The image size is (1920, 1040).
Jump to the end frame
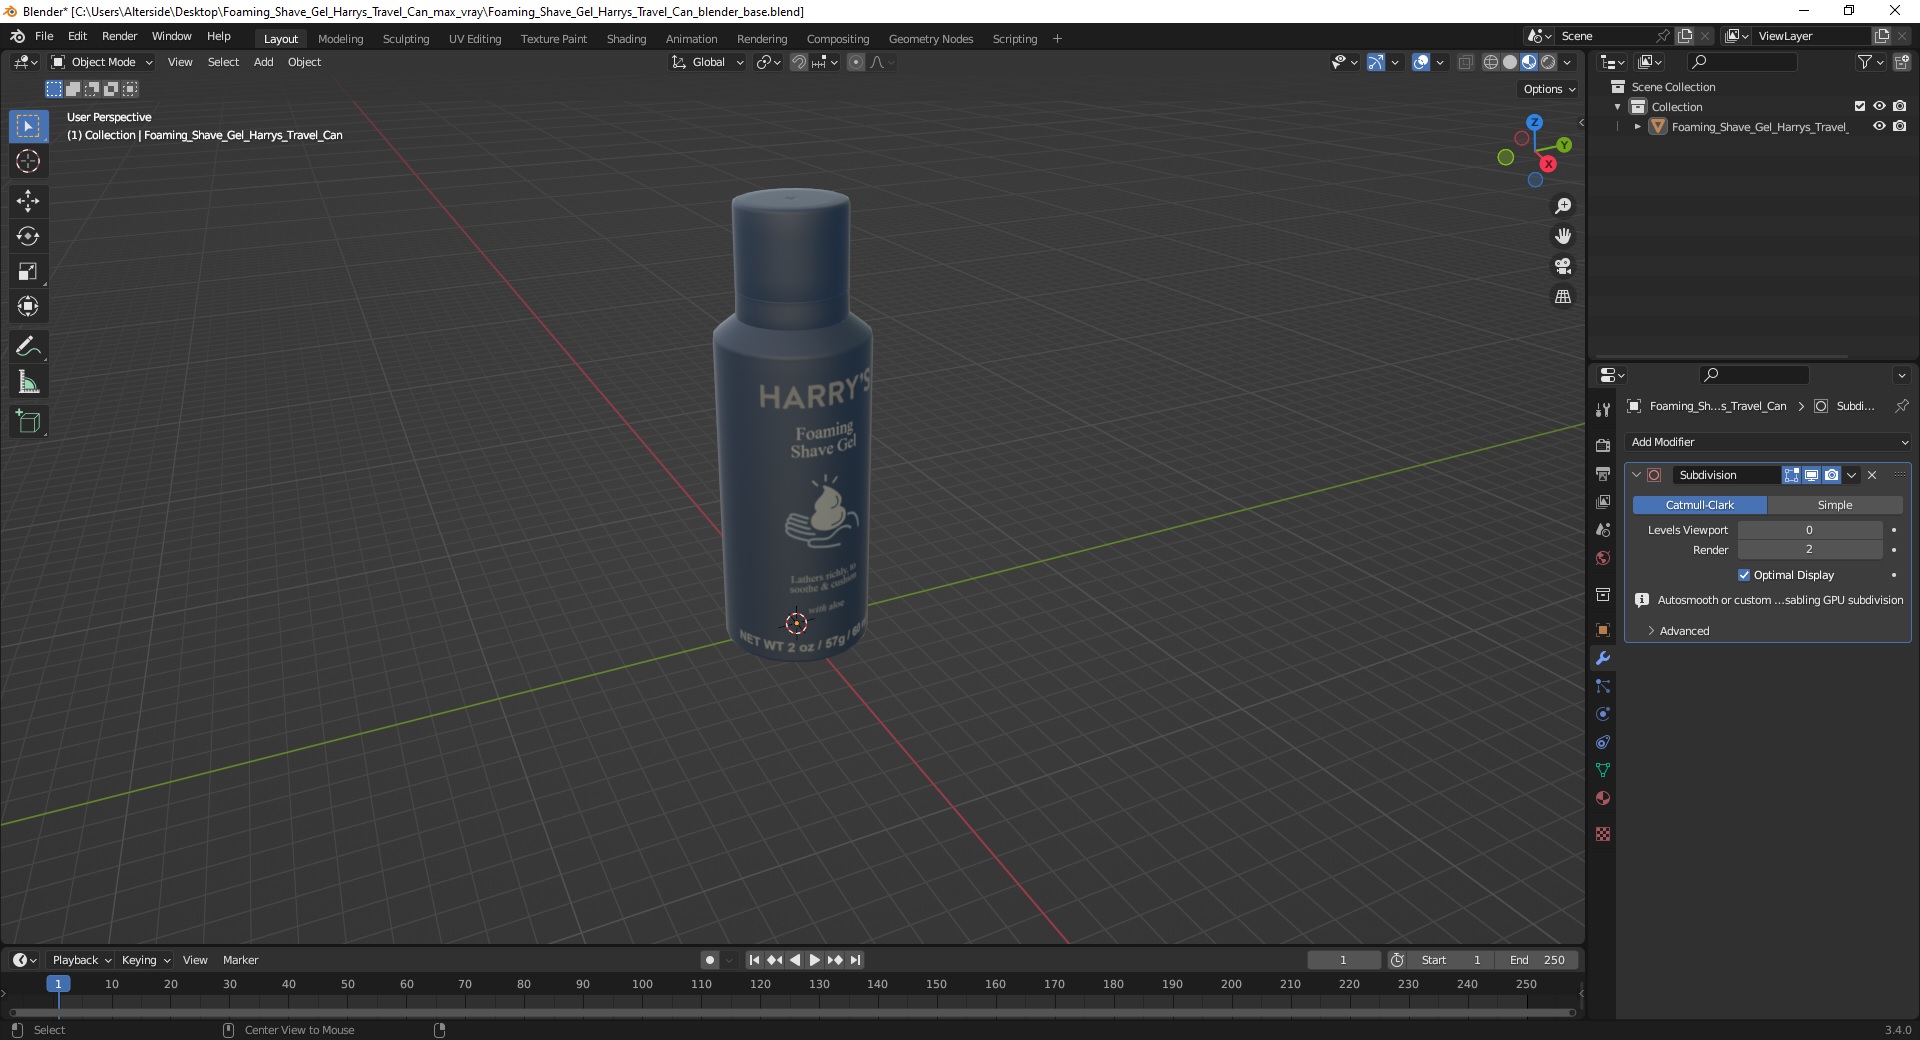855,960
